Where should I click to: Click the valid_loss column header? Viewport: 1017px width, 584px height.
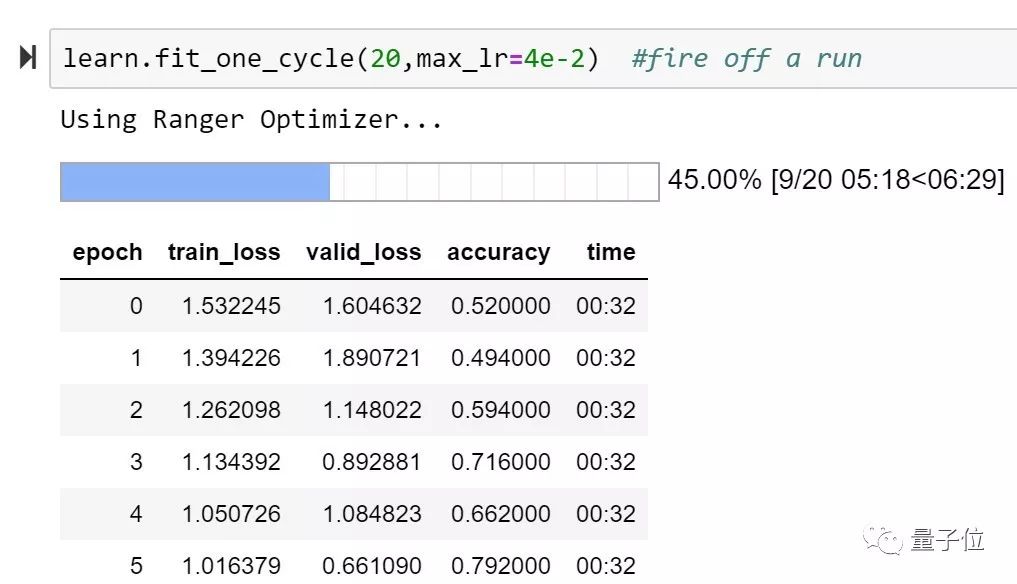[x=363, y=253]
